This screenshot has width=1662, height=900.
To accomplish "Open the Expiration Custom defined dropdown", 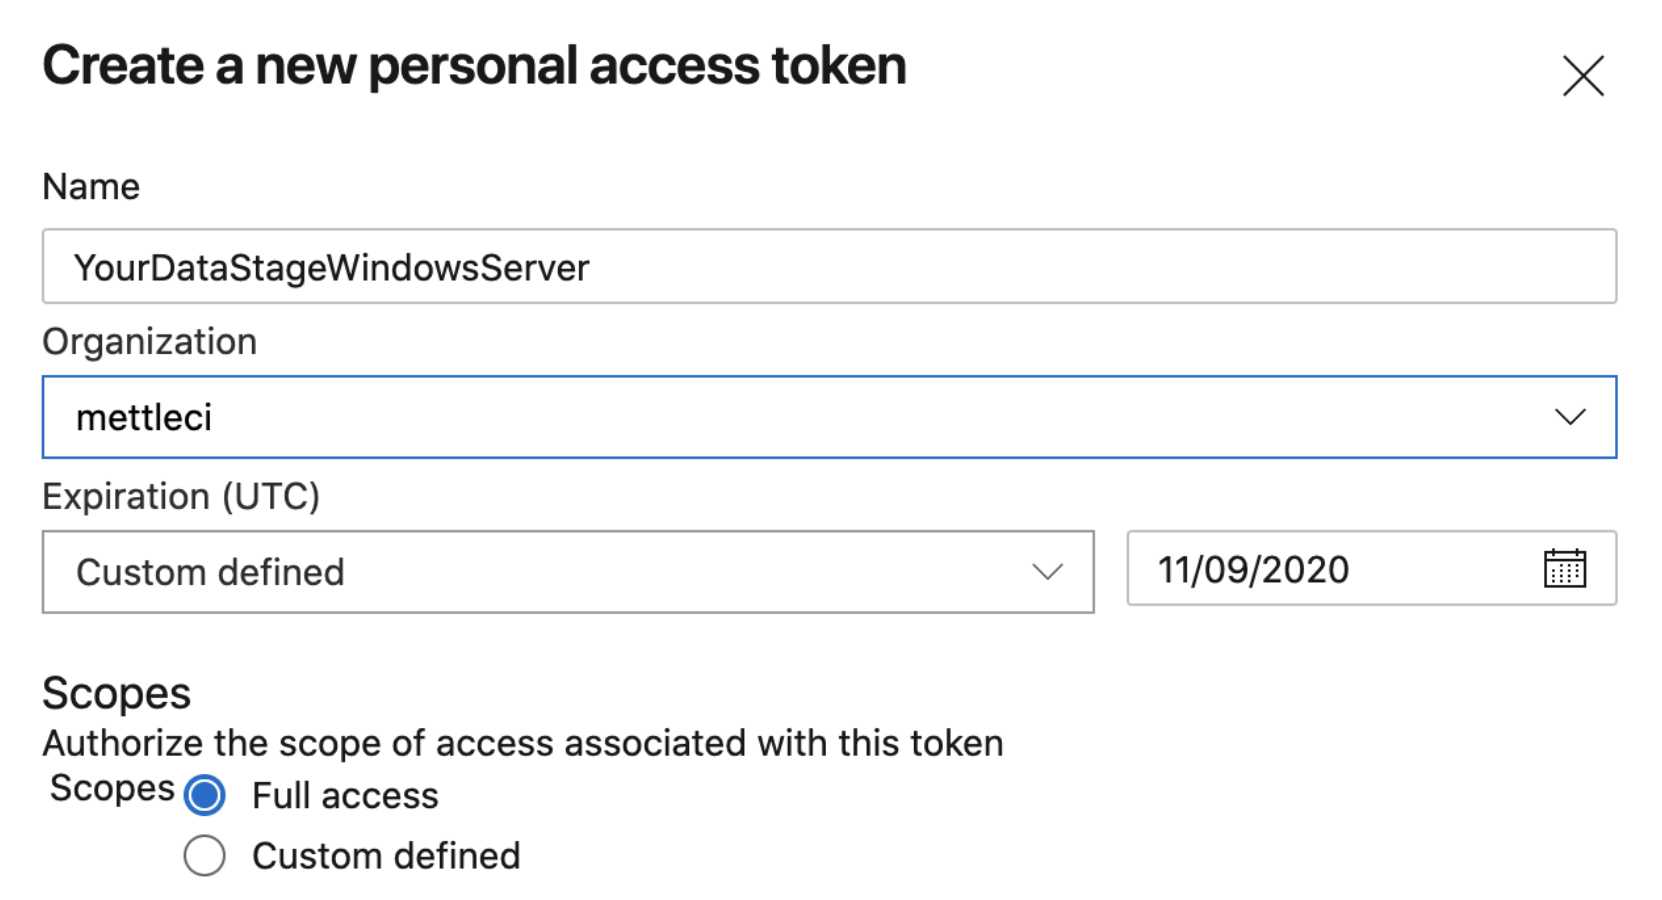I will point(566,572).
